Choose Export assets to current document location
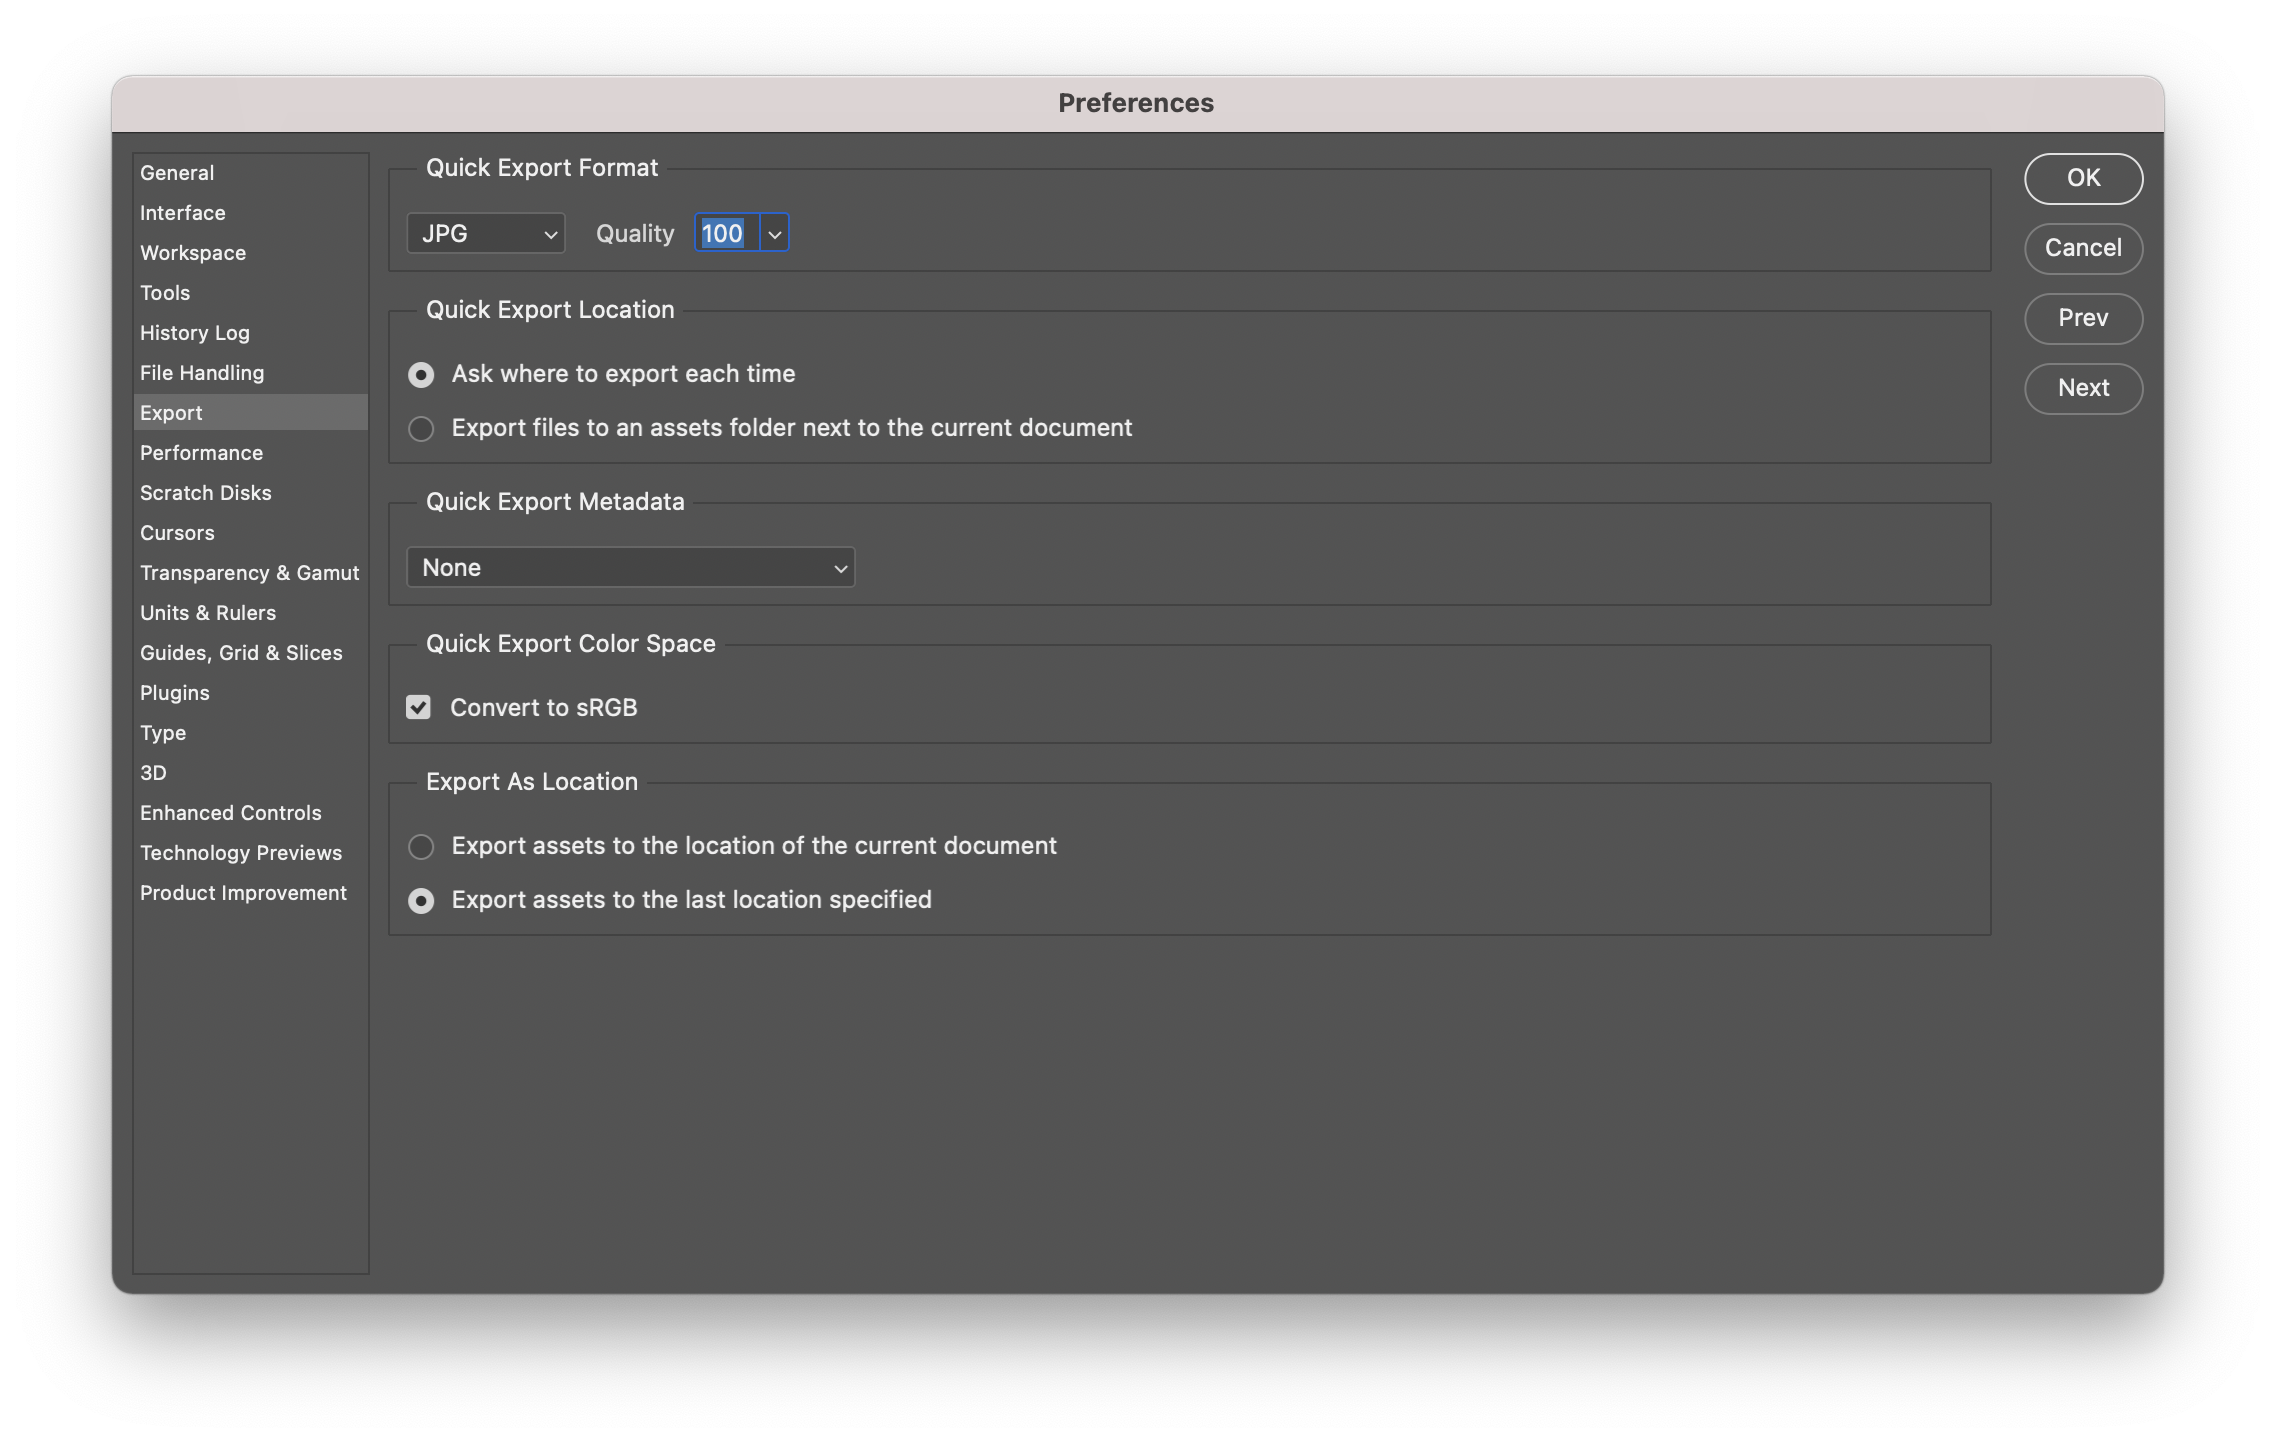 tap(421, 847)
